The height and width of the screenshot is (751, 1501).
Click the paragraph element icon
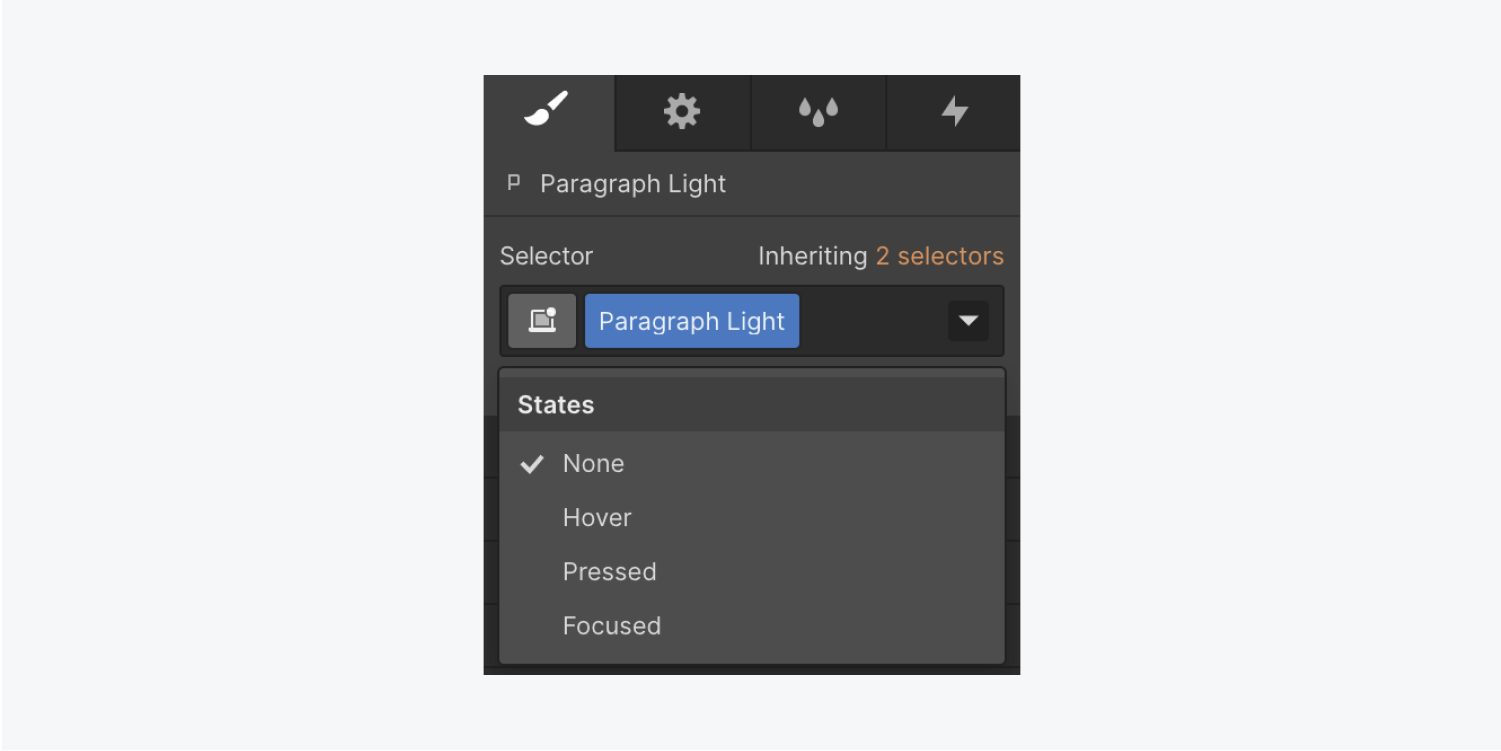pyautogui.click(x=514, y=183)
